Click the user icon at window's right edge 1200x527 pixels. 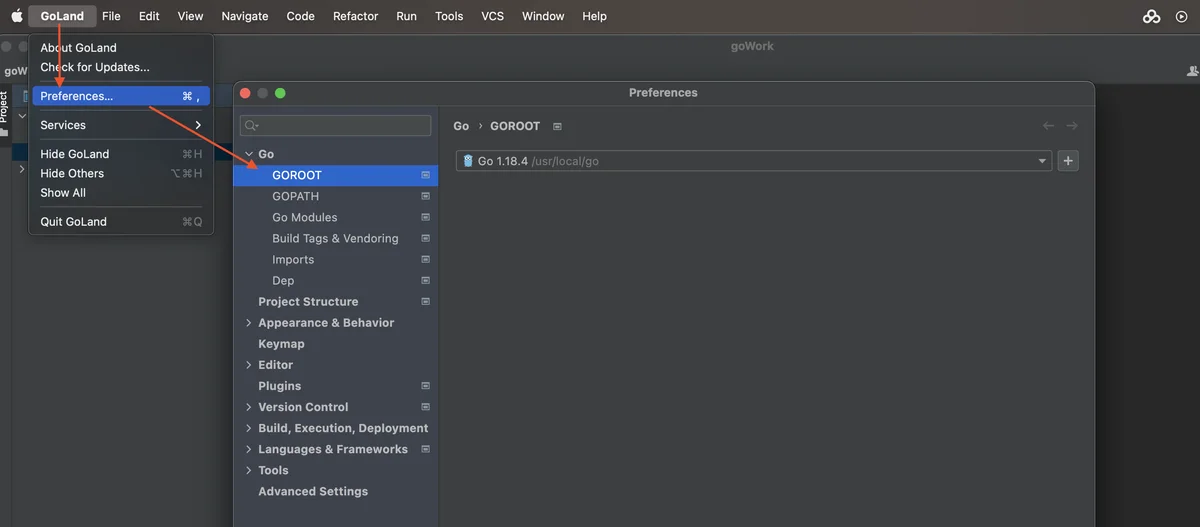click(x=1192, y=71)
